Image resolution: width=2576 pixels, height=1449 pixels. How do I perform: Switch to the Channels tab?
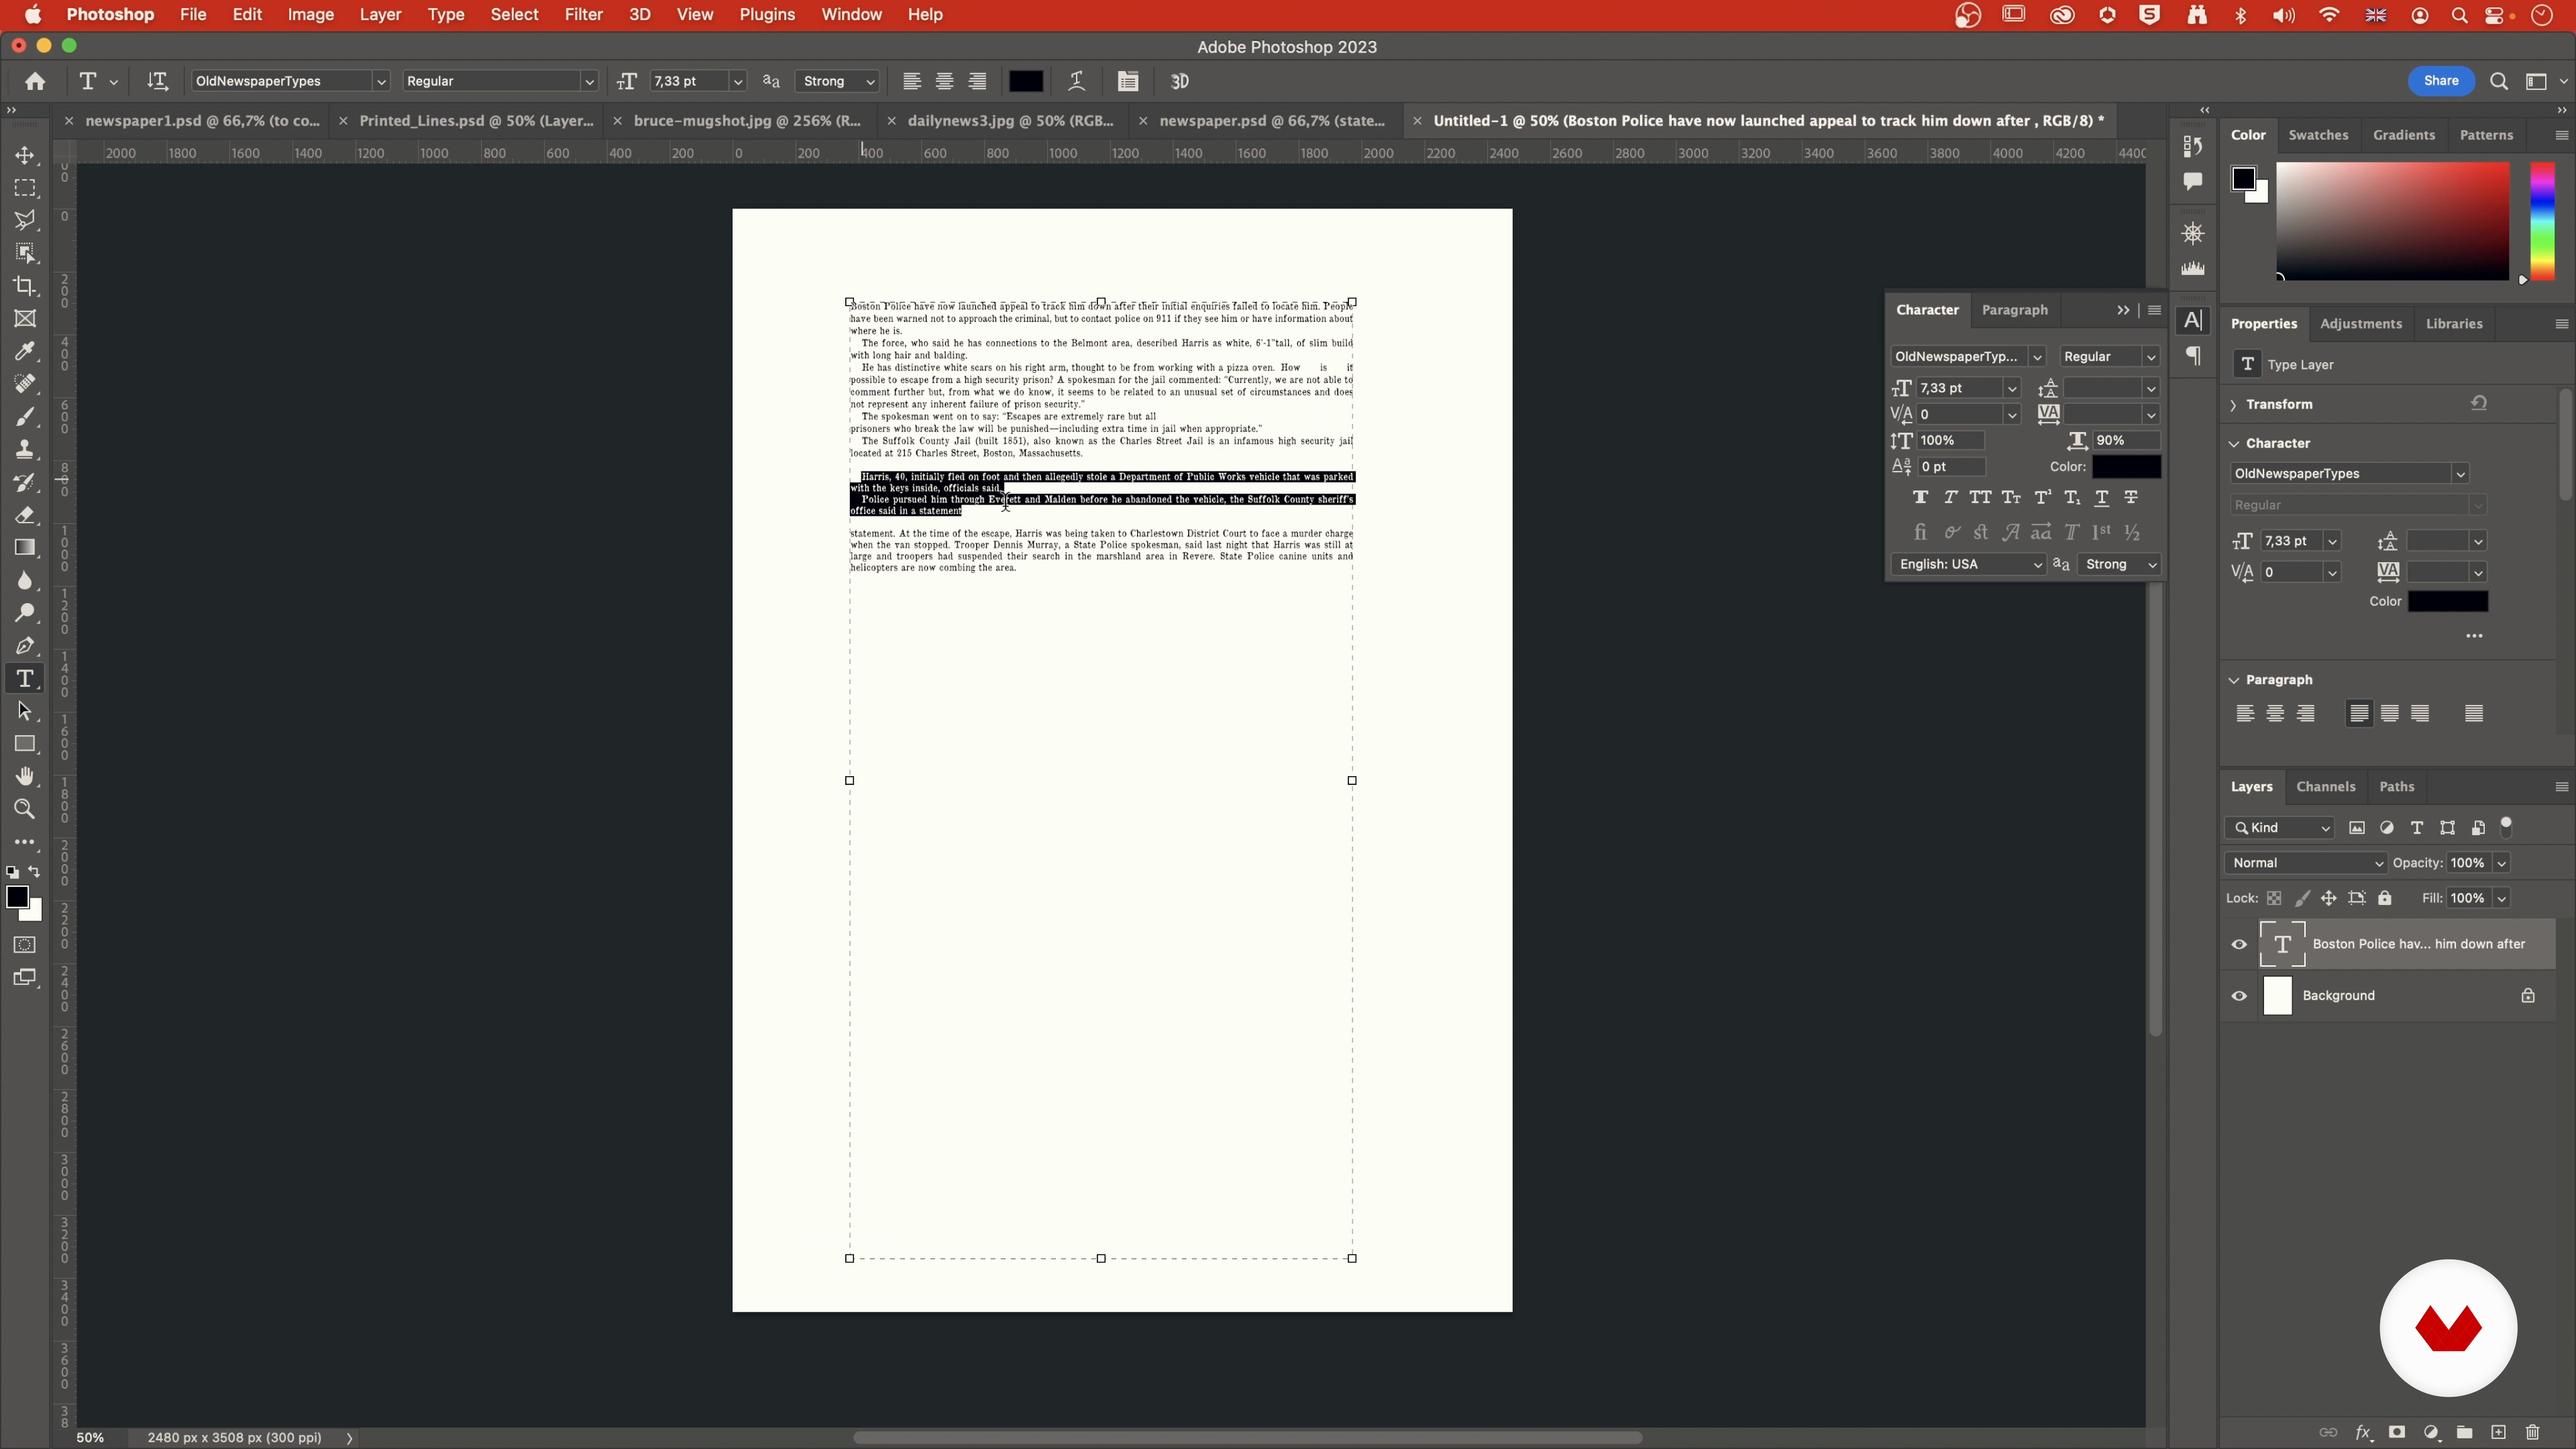point(2325,786)
